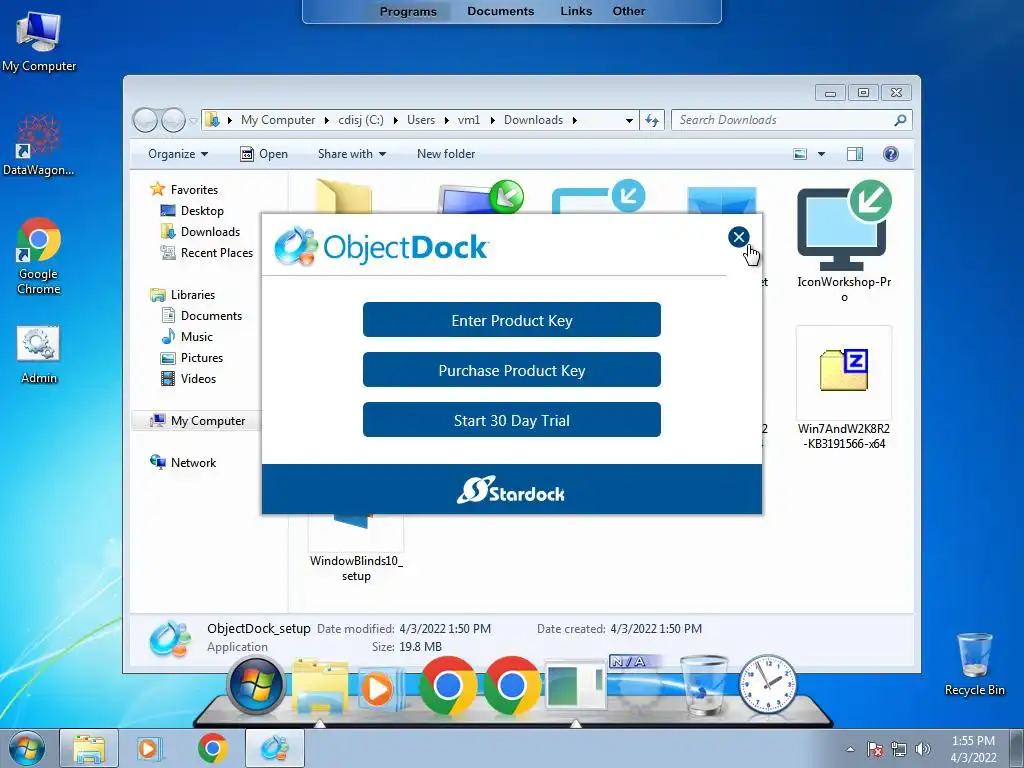This screenshot has width=1024, height=768.
Task: Click the Windows Start orb in ObjectDock
Action: [x=256, y=685]
